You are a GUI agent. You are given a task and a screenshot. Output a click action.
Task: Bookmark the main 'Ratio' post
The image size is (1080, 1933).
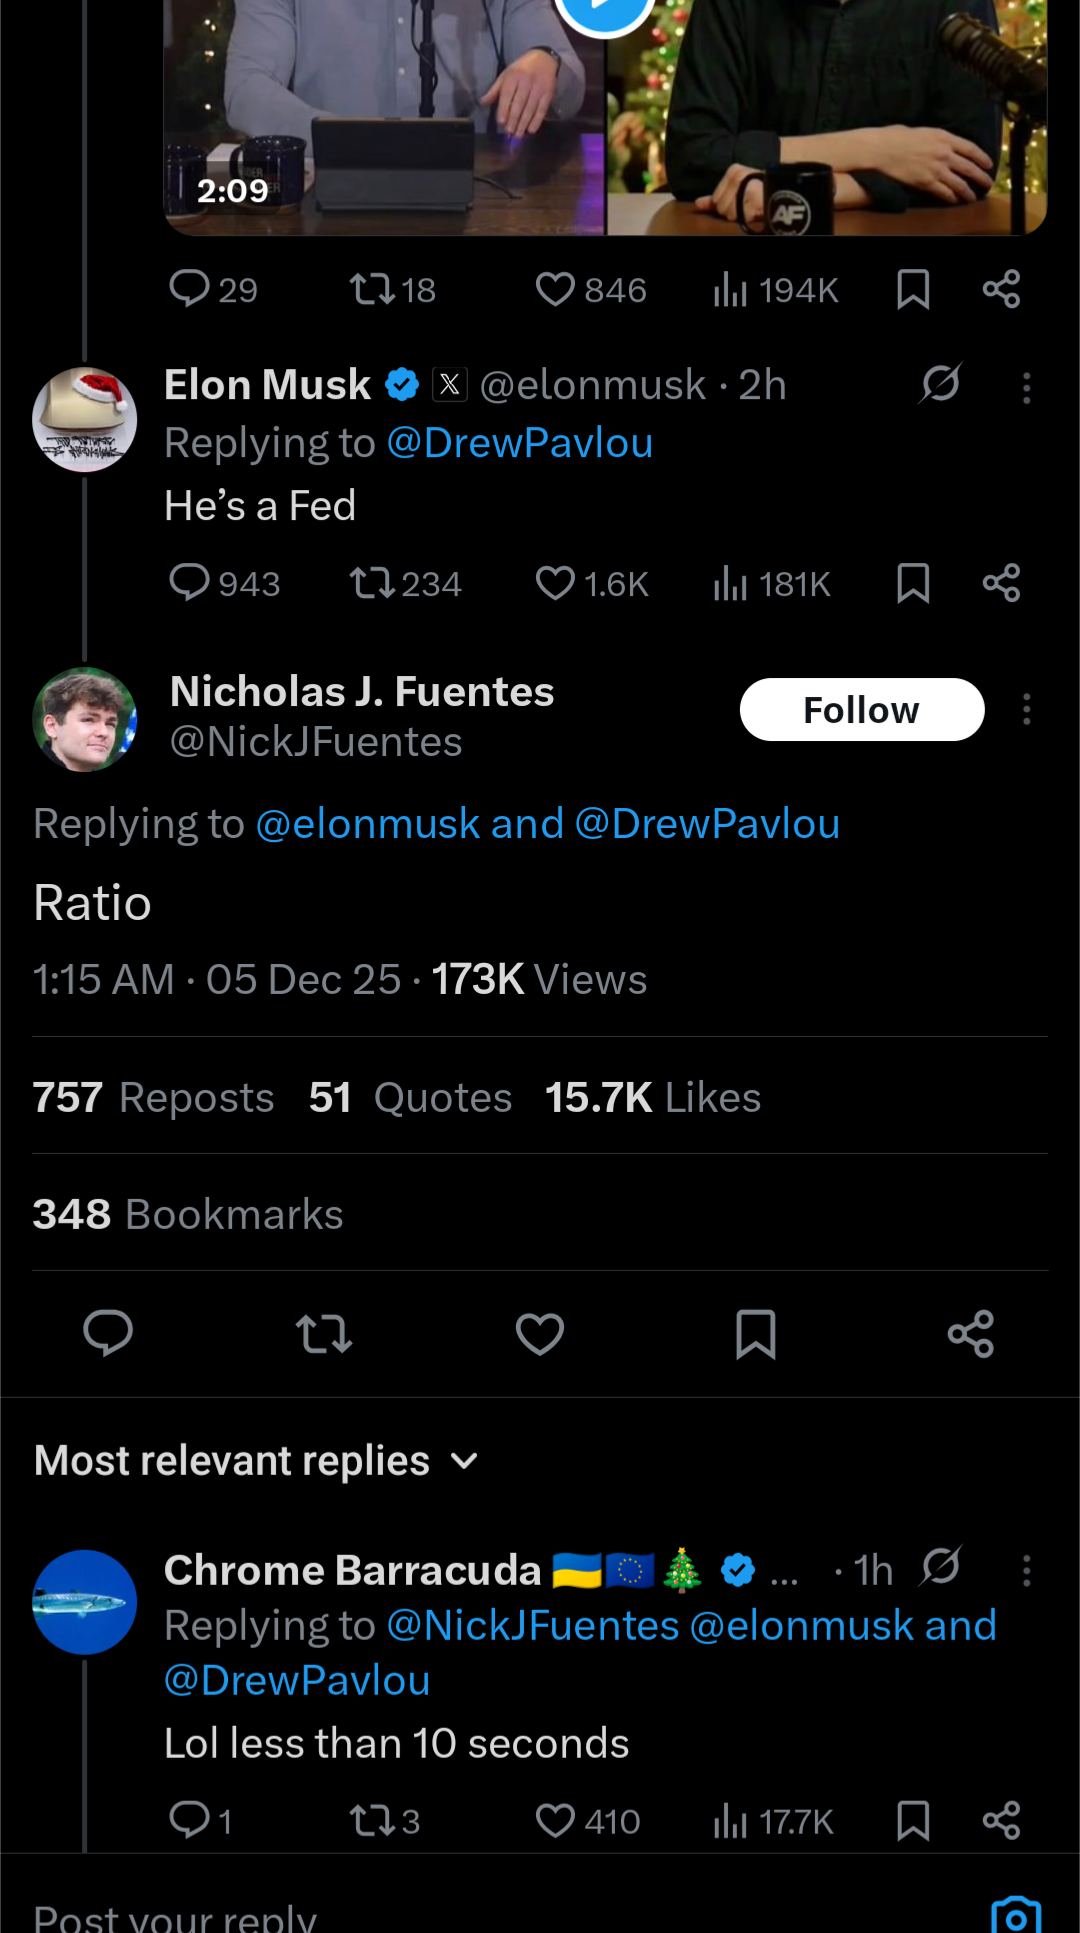[x=756, y=1334]
